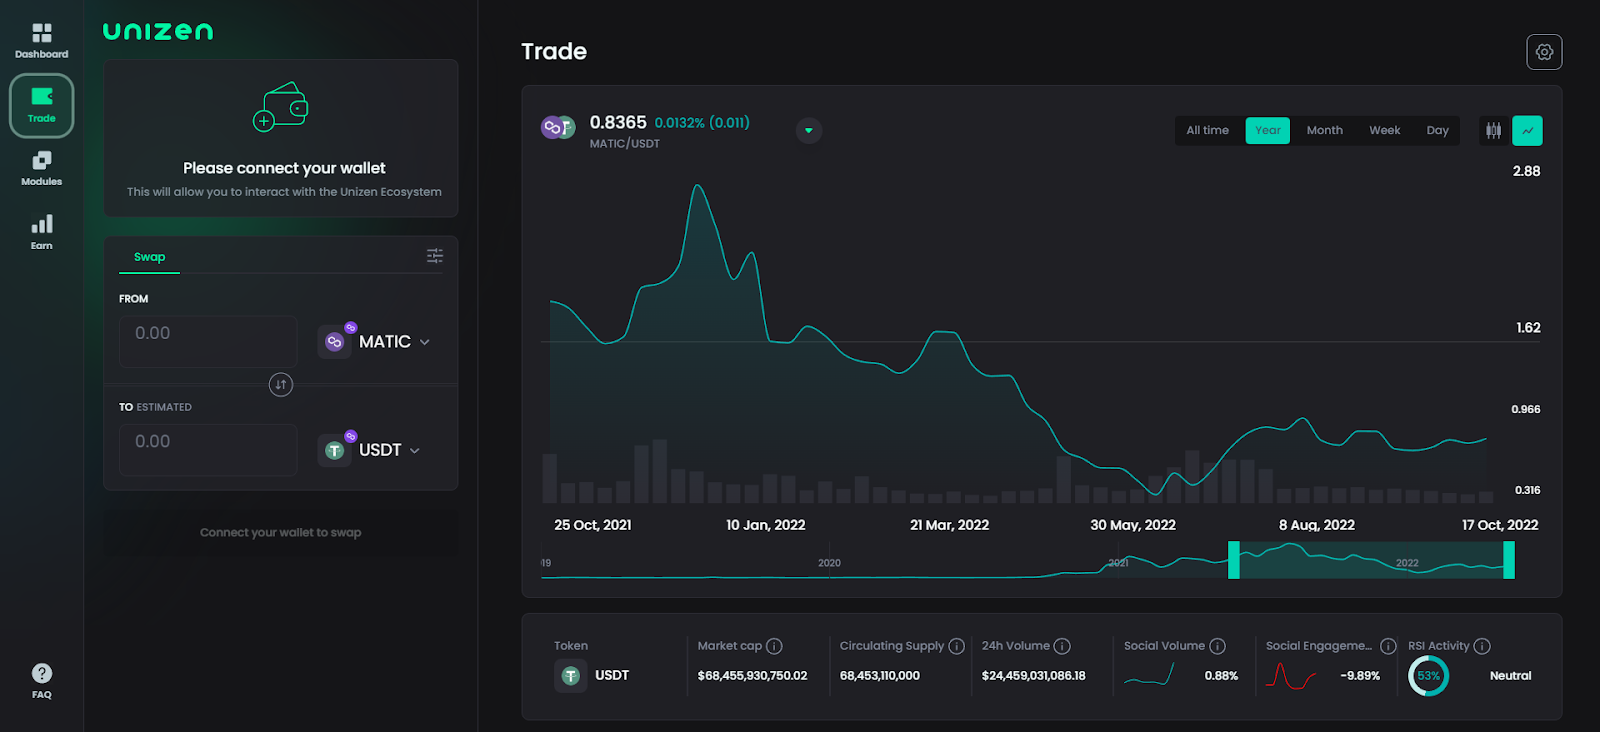Click Social Engagement red sparkline

[1291, 676]
